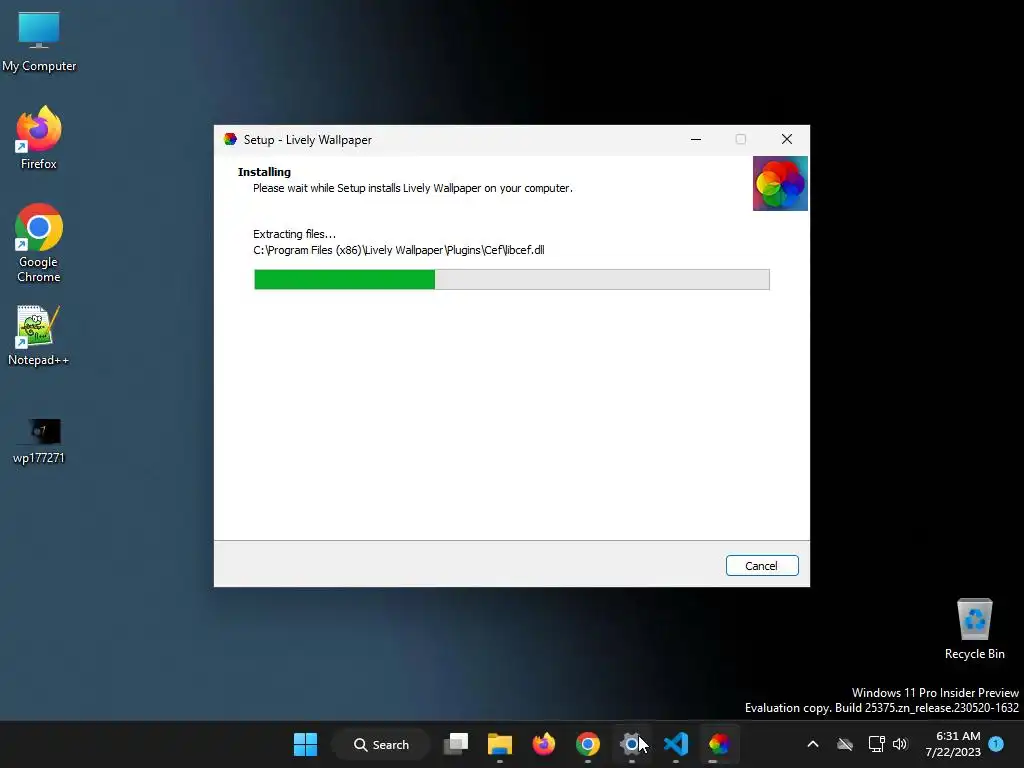1024x768 pixels.
Task: Open network status tray icon
Action: pos(876,744)
